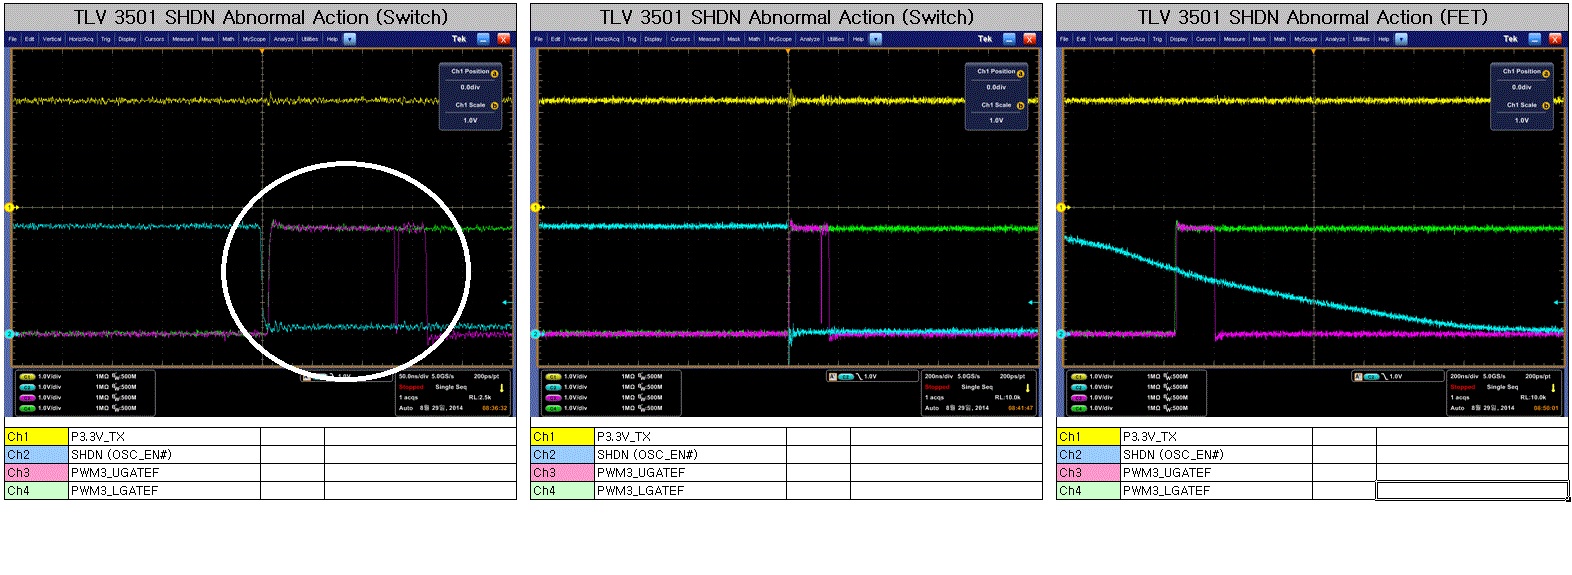The image size is (1572, 575).
Task: Open Utilities menu in middle scope window
Action: click(x=836, y=39)
